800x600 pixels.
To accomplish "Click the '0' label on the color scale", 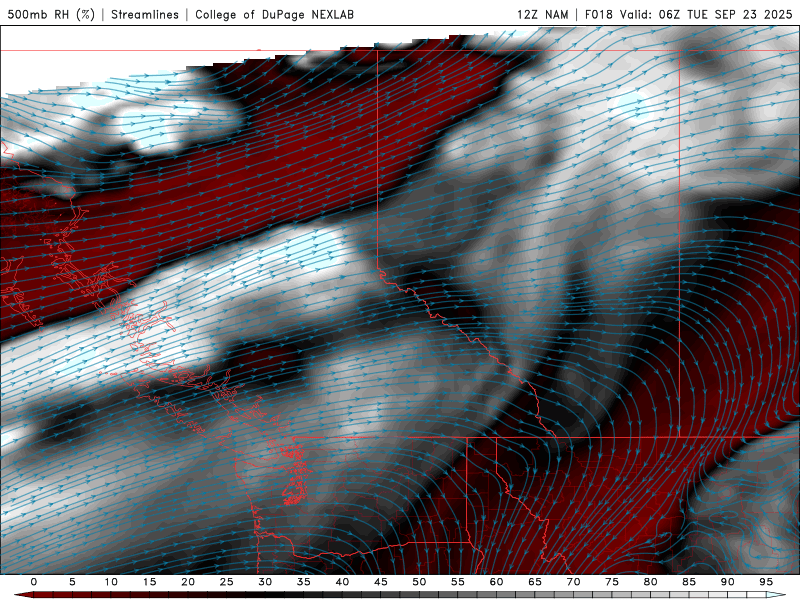I will [34, 582].
